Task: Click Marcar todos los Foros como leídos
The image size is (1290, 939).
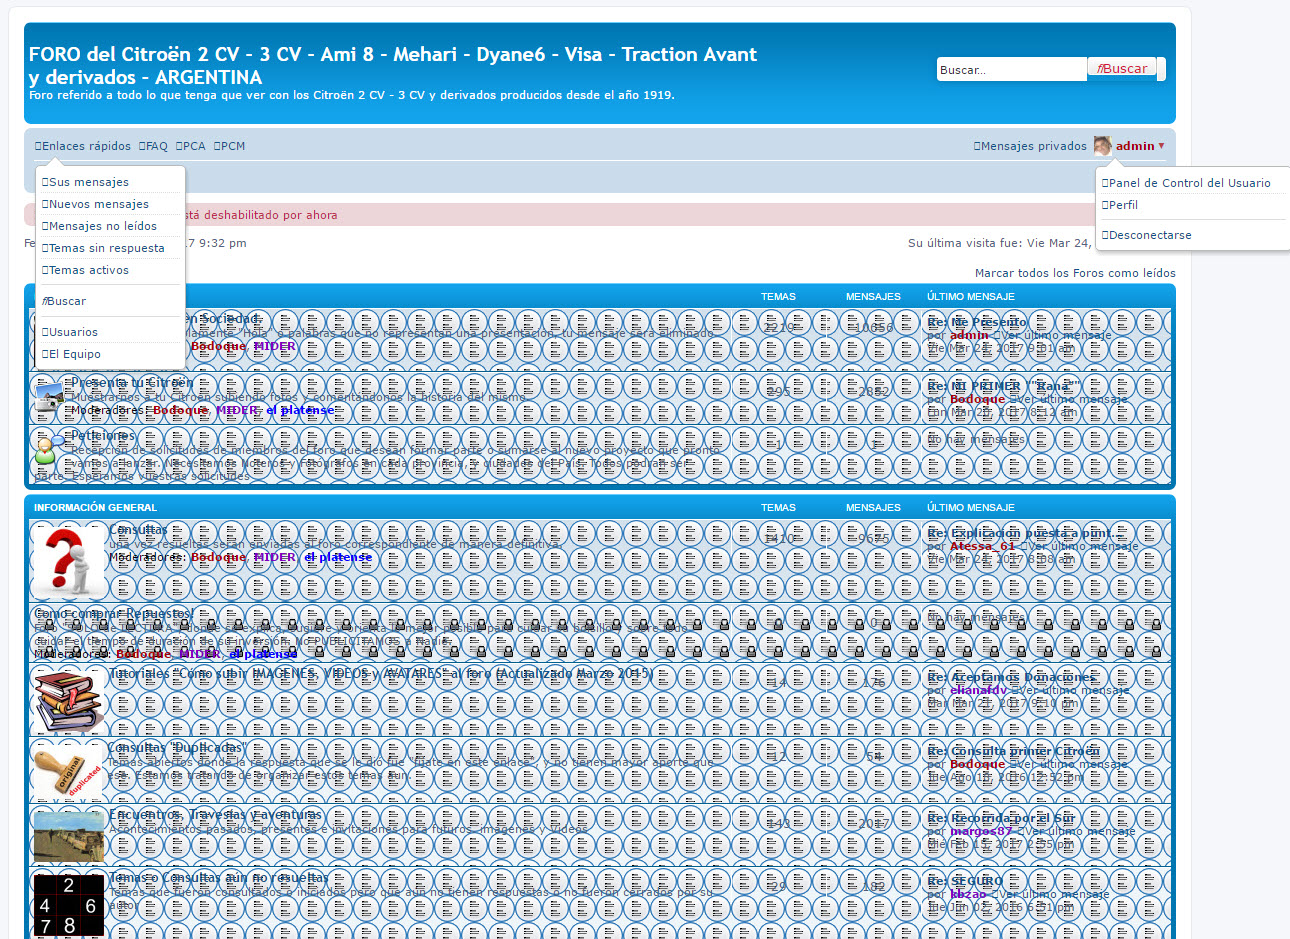Action: [1075, 273]
